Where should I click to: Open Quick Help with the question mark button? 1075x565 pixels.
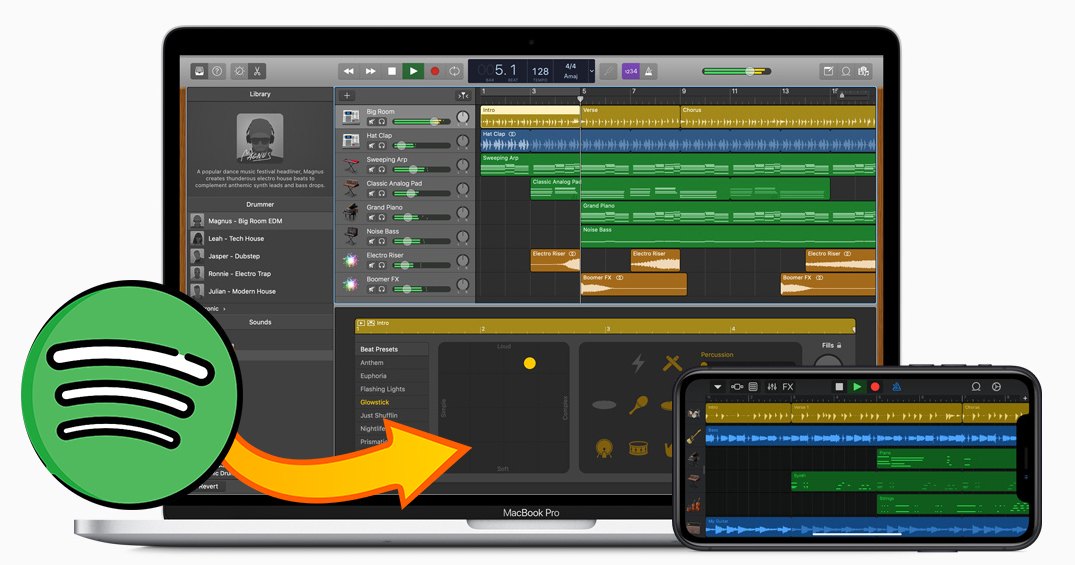tap(217, 71)
